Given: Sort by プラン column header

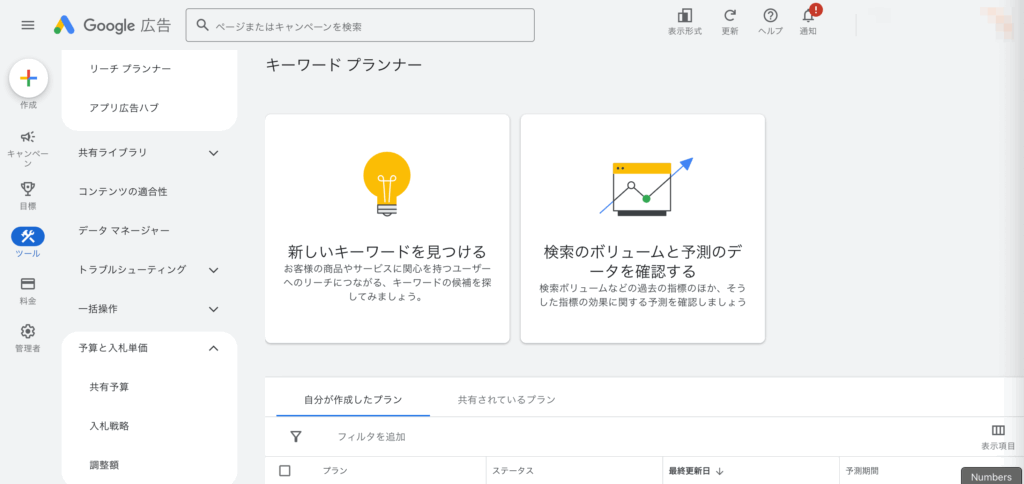Looking at the screenshot, I should point(335,471).
